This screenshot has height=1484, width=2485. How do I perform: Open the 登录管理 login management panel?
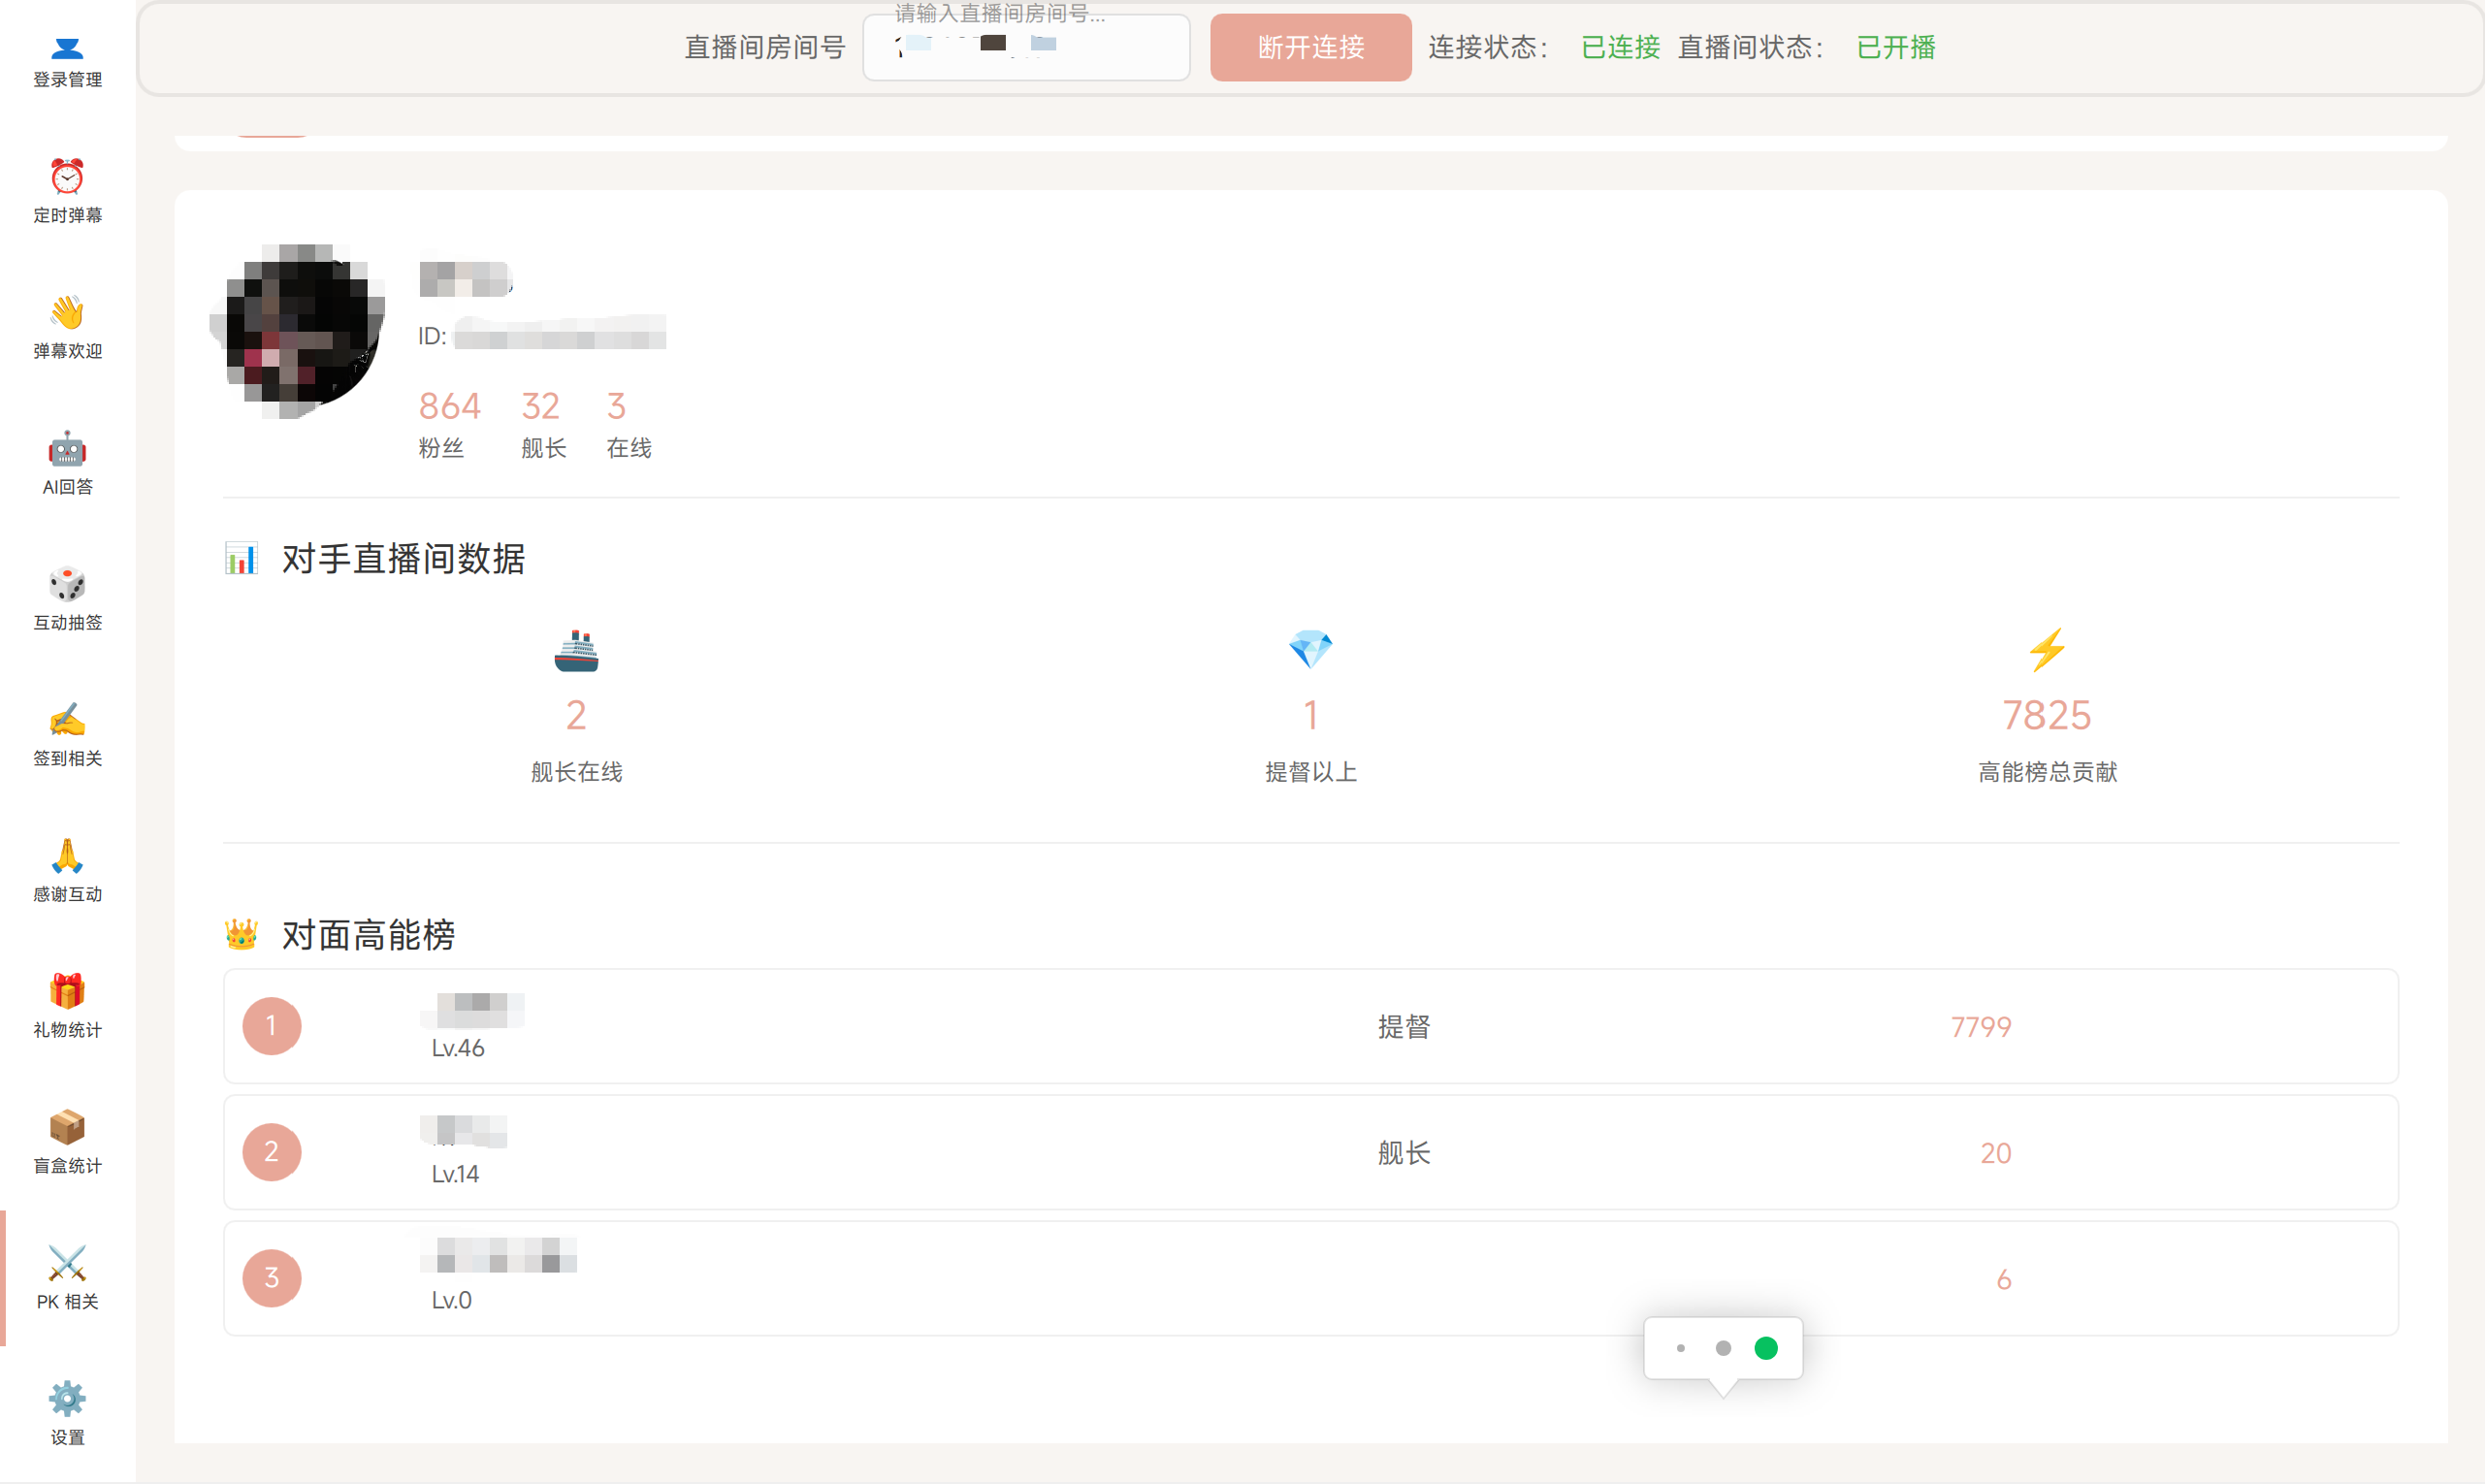point(66,58)
